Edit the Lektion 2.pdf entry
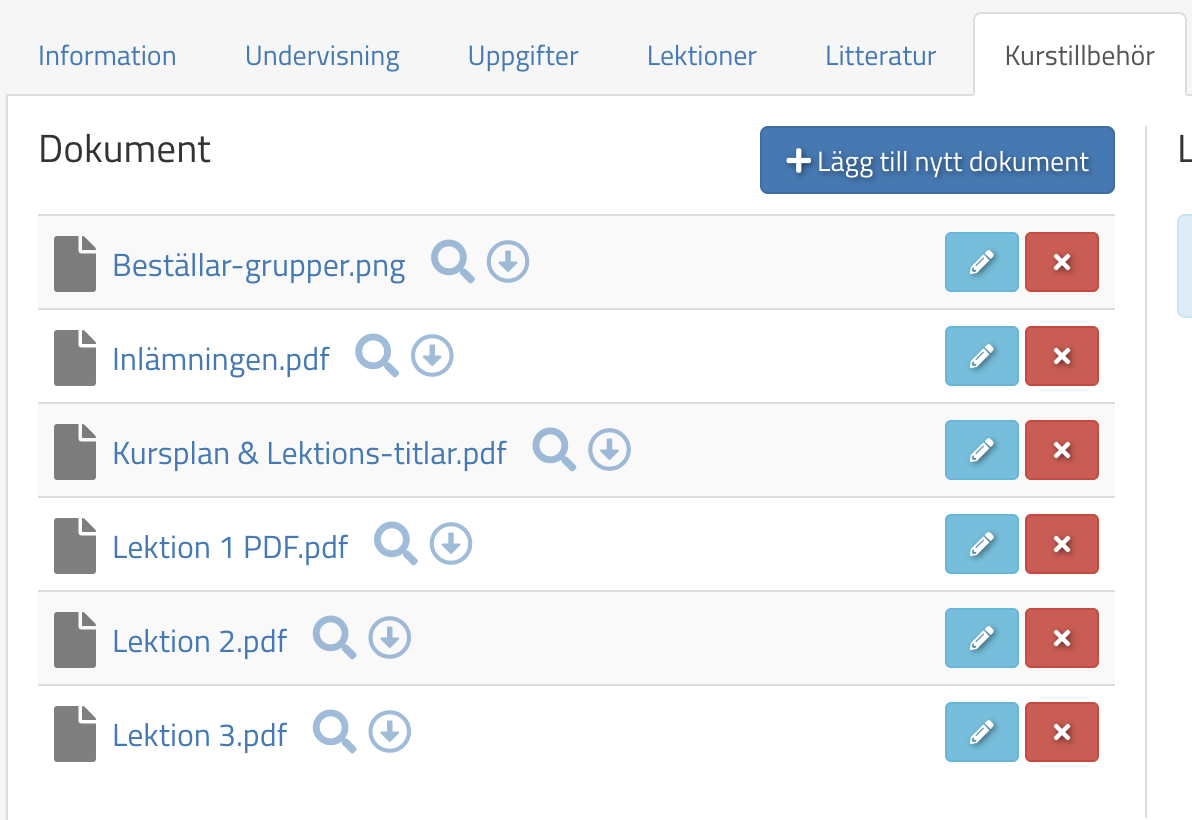The height and width of the screenshot is (820, 1192). pyautogui.click(x=981, y=637)
